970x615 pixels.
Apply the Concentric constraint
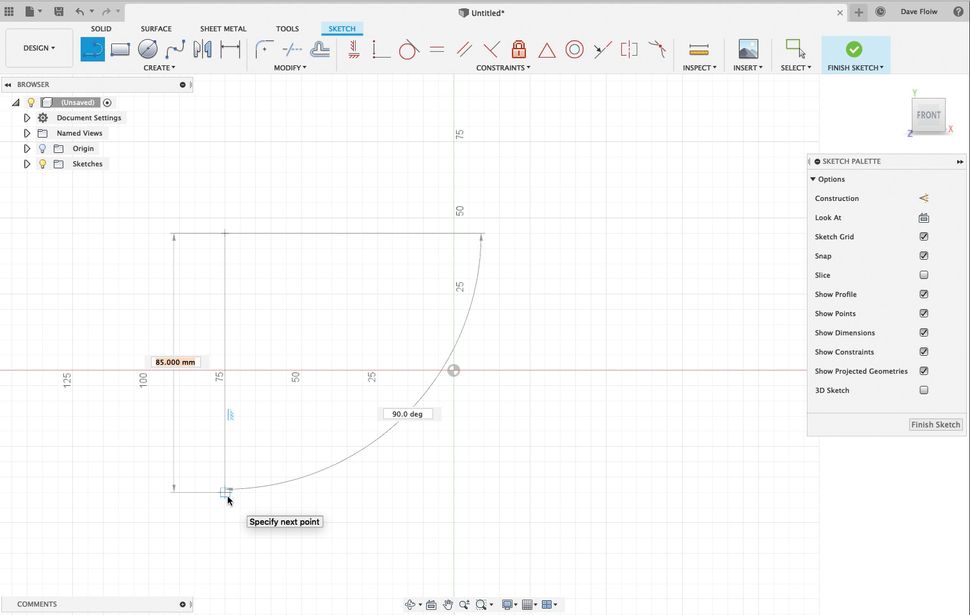click(x=572, y=48)
